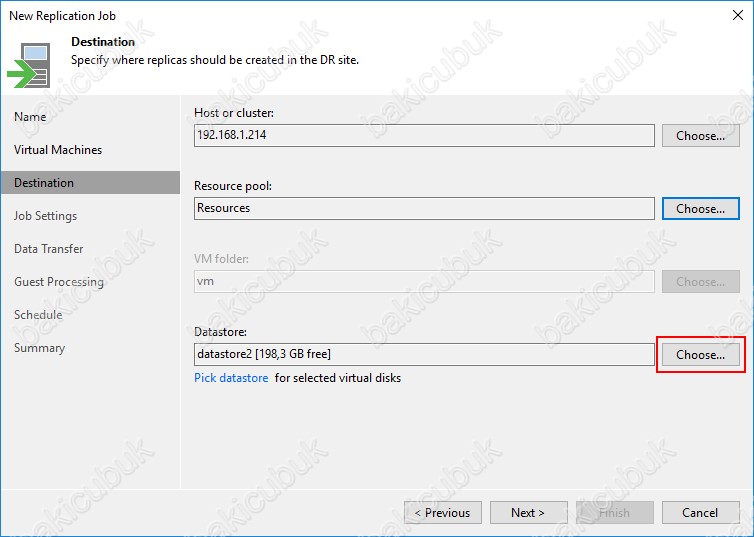Click the Datastore field showing datastore2
Screen dimensions: 754x537
[x=424, y=355]
